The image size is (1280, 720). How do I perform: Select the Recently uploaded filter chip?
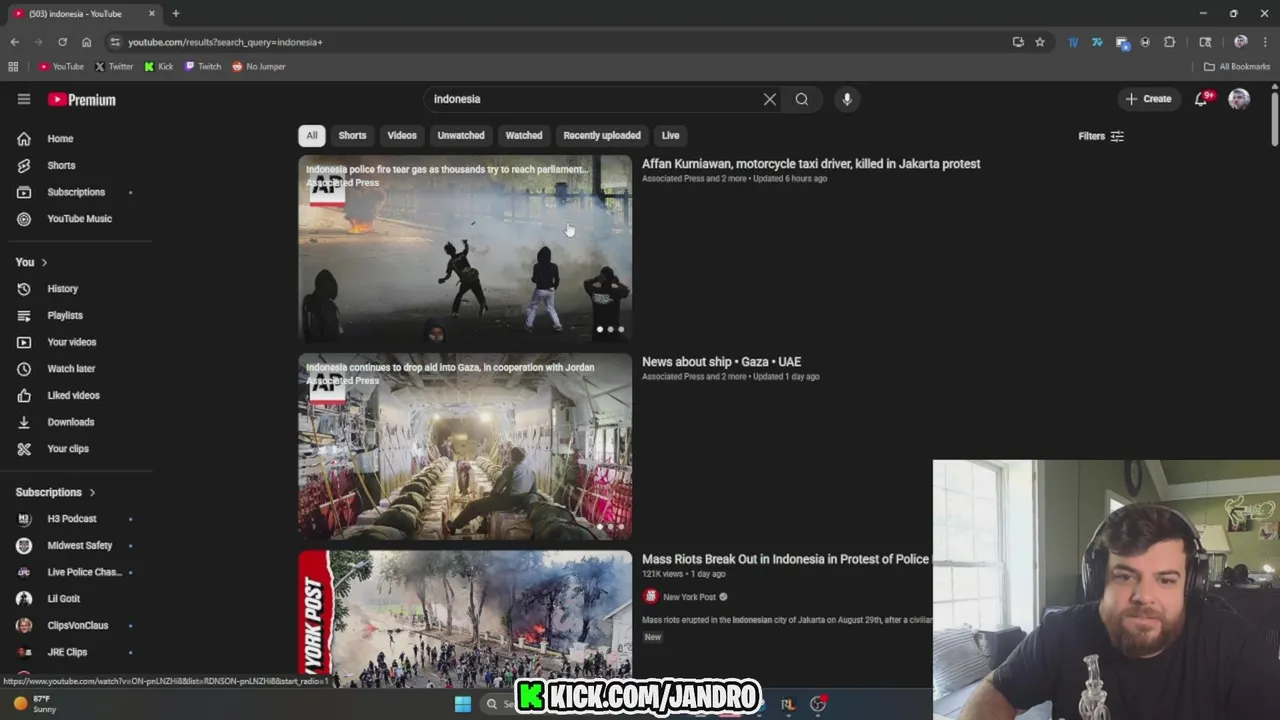(x=602, y=136)
